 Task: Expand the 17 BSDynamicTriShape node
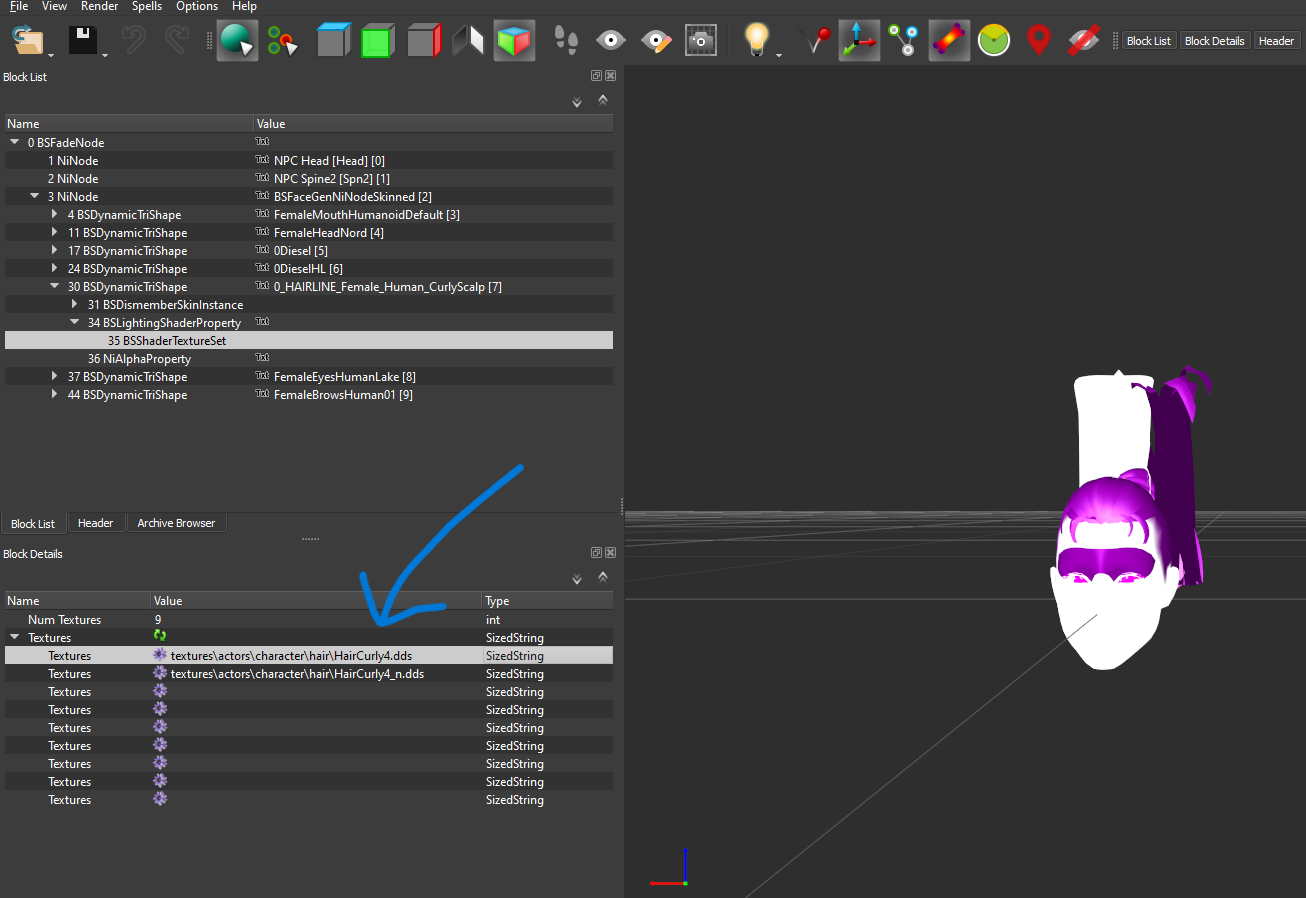coord(55,251)
